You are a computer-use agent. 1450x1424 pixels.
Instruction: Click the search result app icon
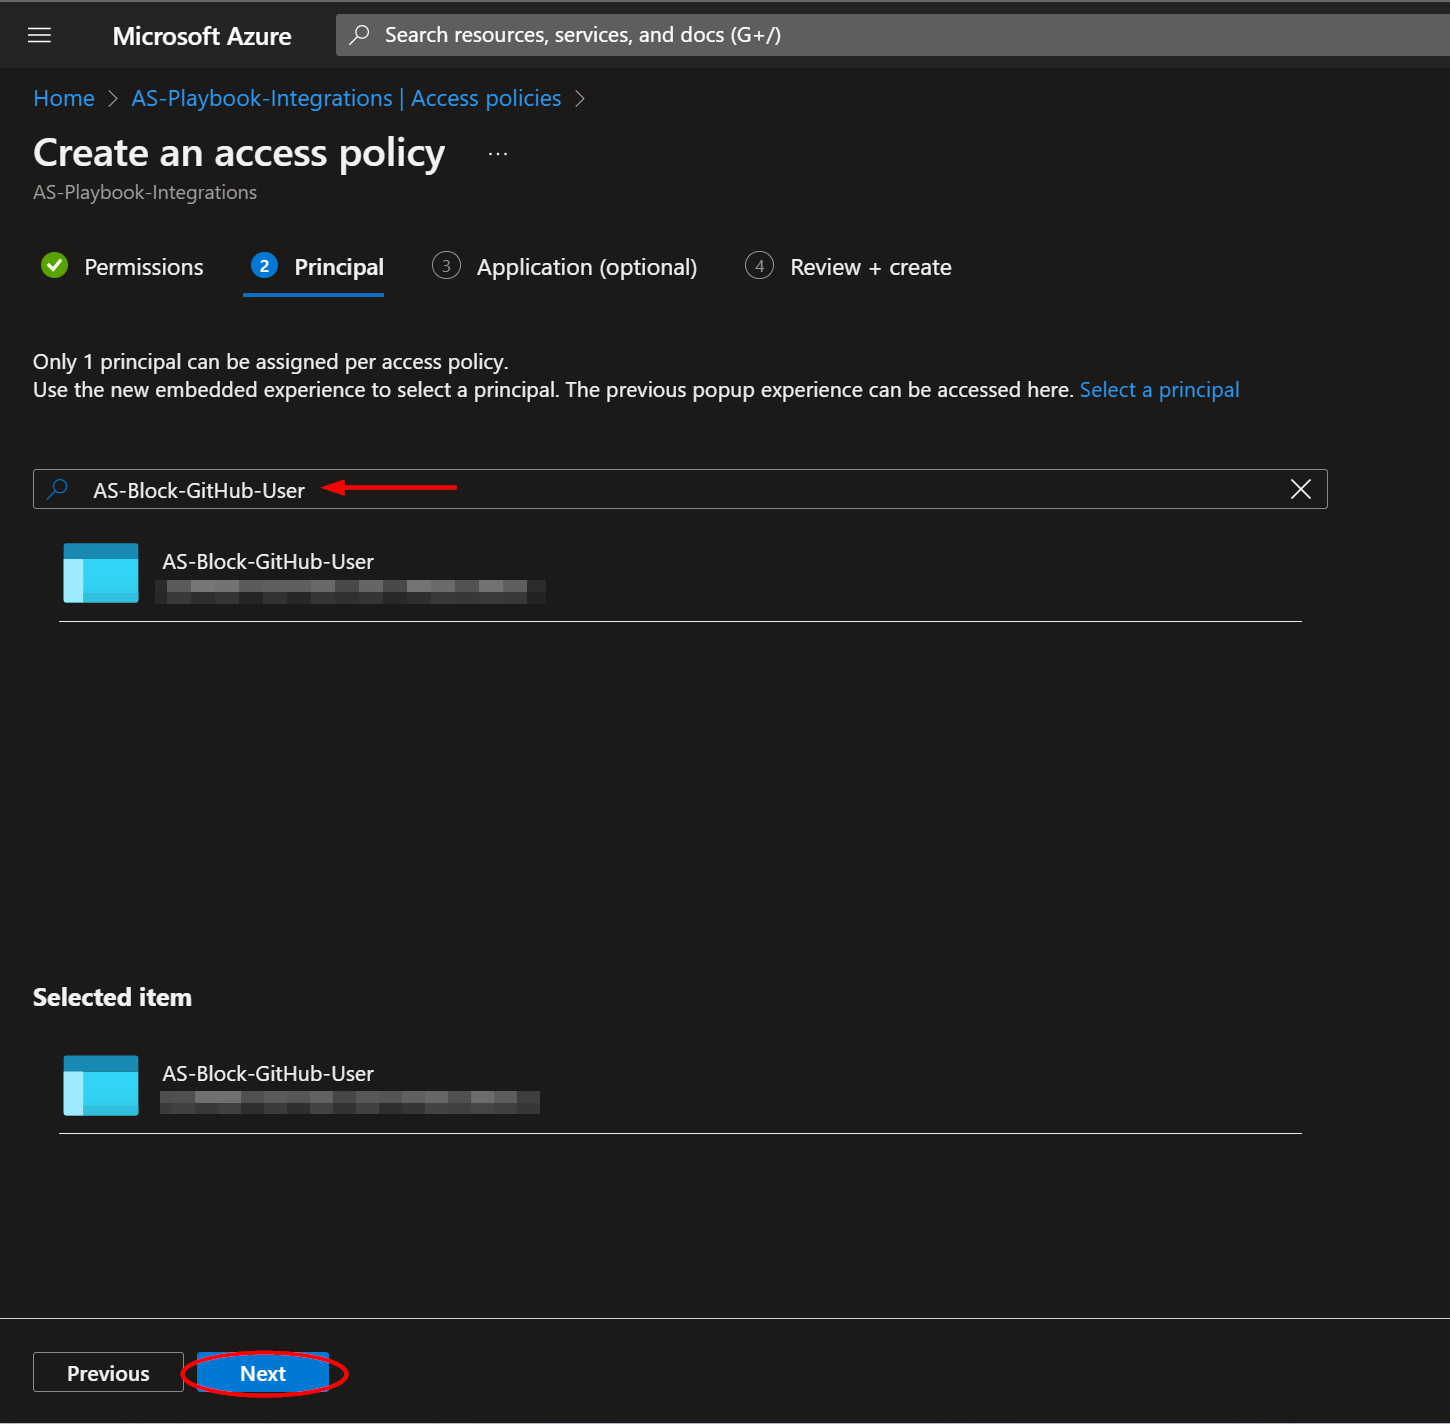coord(101,573)
